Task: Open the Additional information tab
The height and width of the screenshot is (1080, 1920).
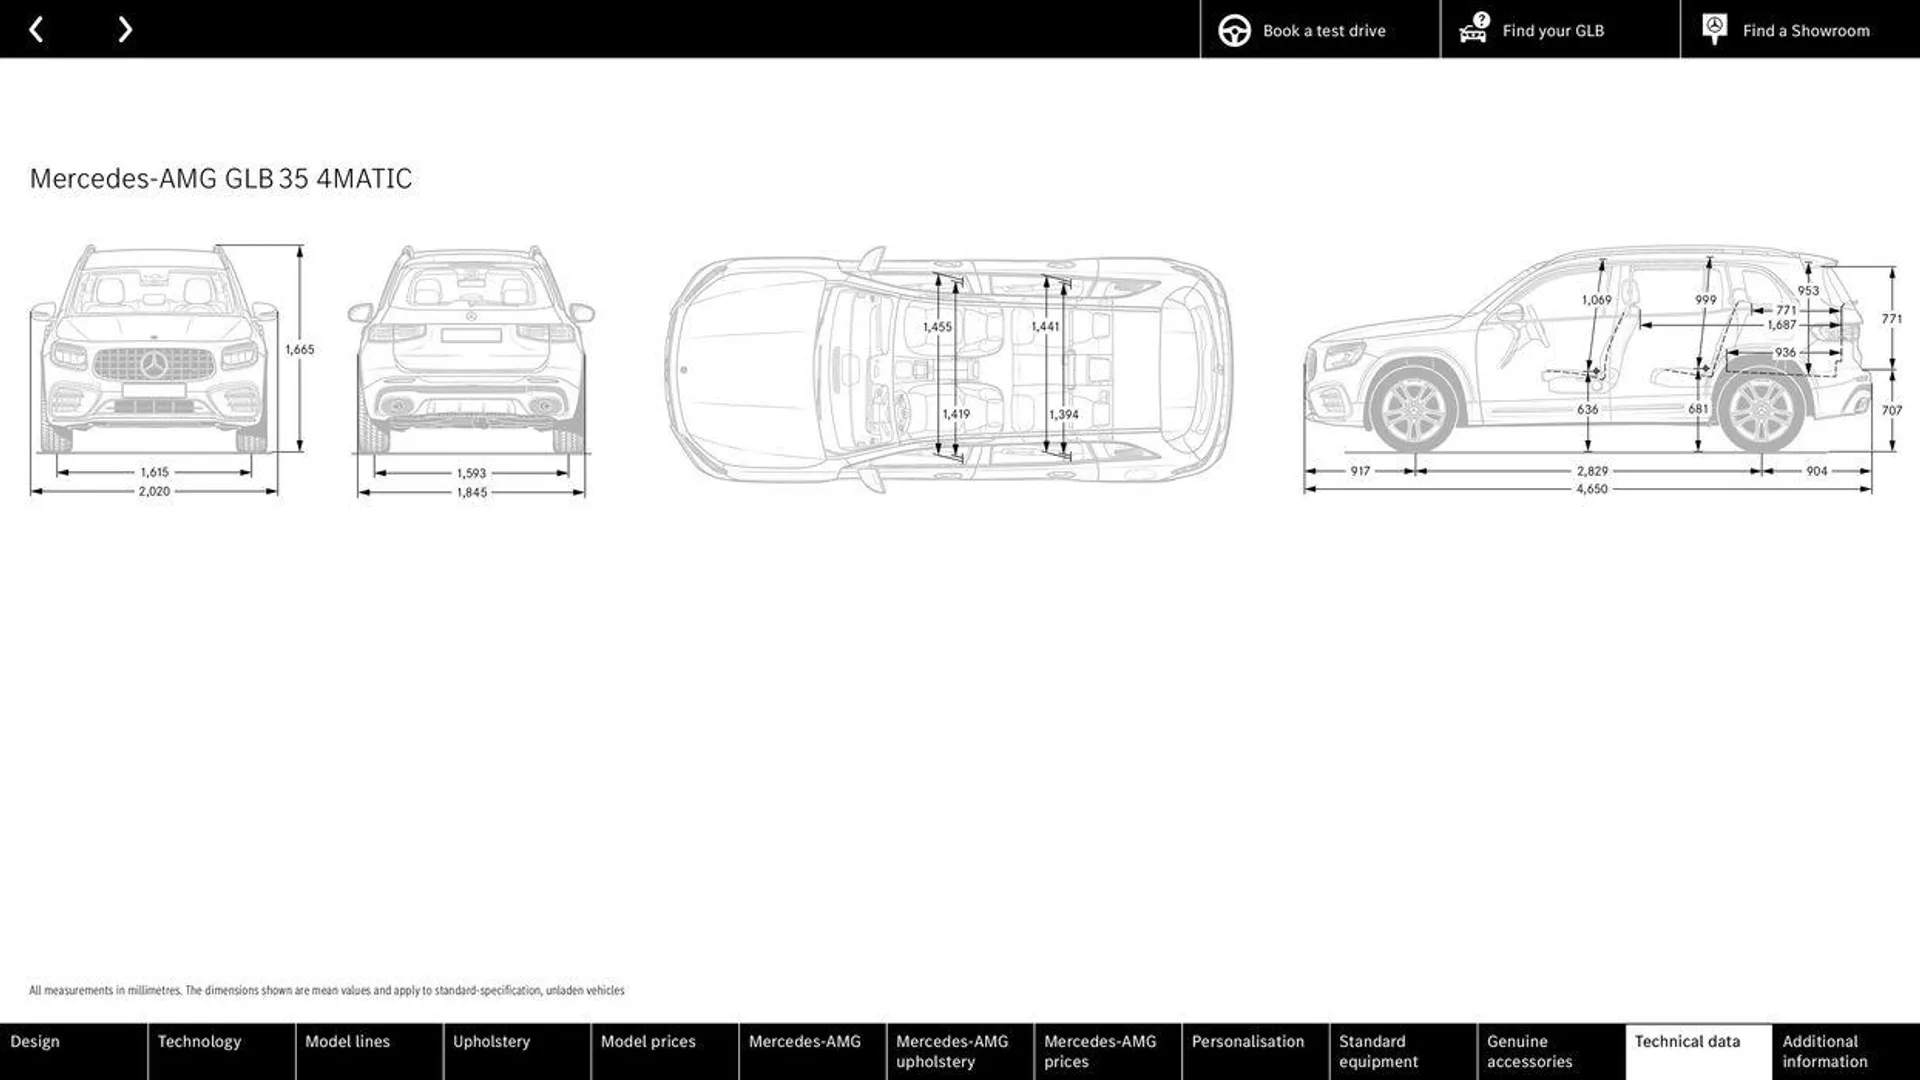Action: pyautogui.click(x=1847, y=1051)
